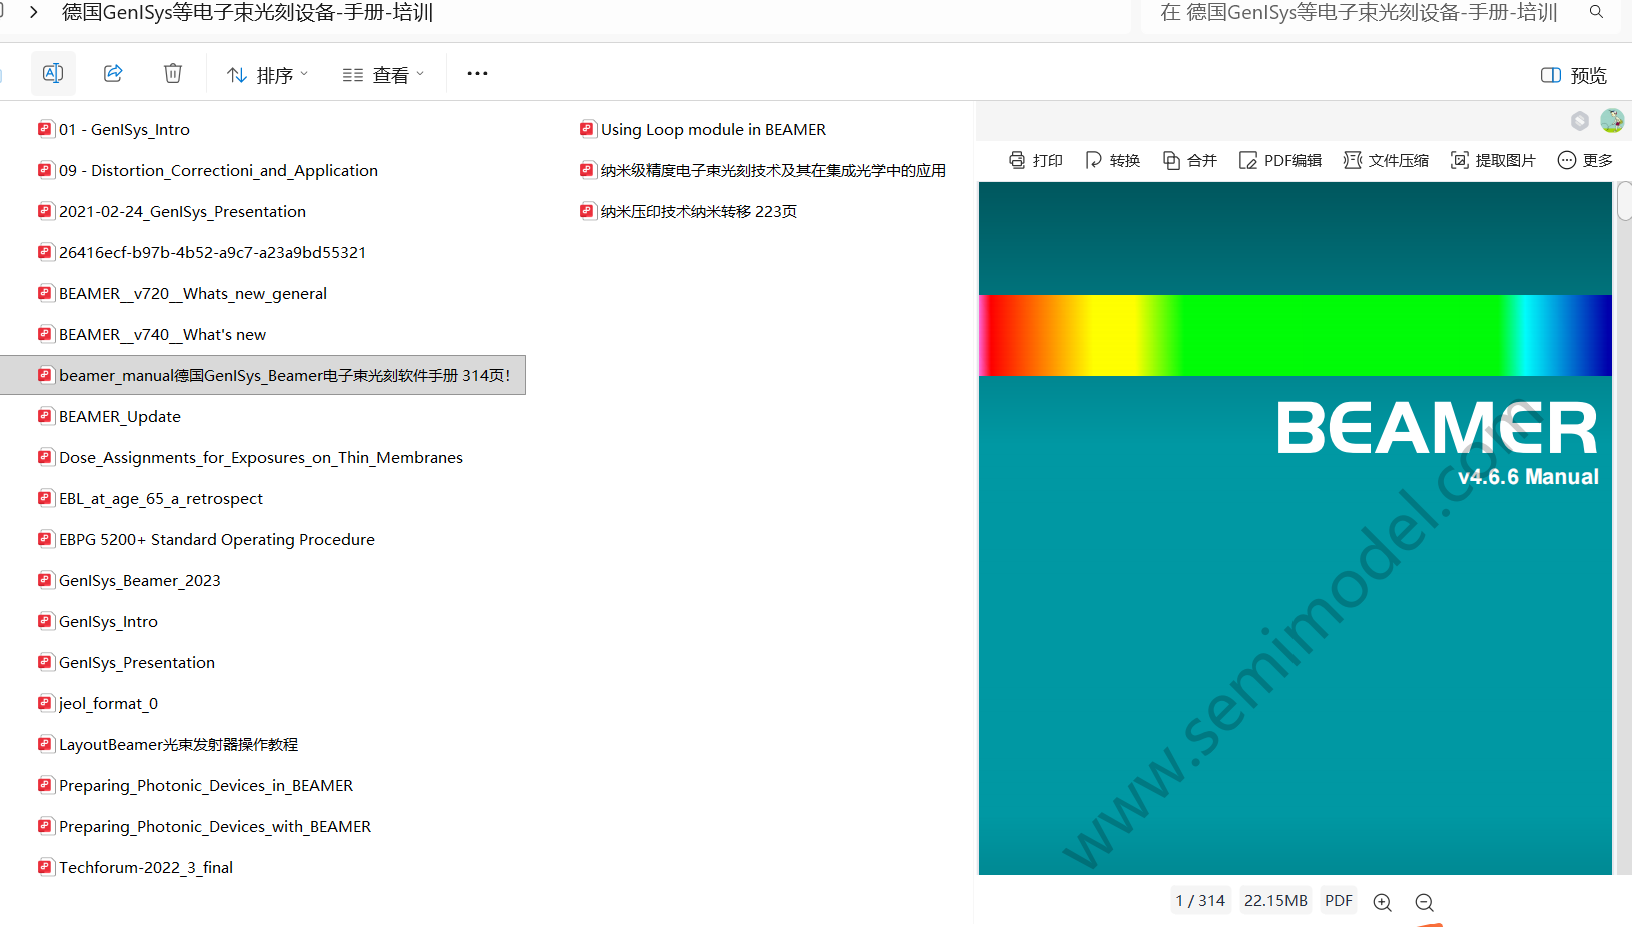Click the print (打印) button in the preview toolbar
The width and height of the screenshot is (1632, 927).
1036,160
